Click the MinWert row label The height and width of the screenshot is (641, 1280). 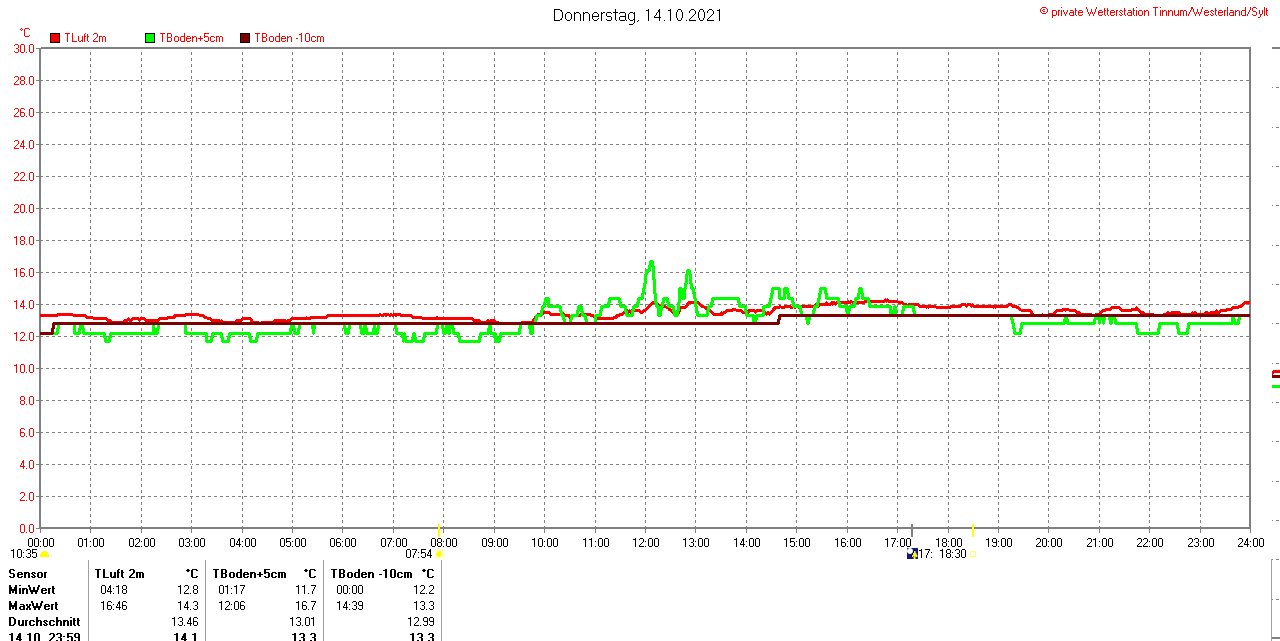click(x=33, y=590)
